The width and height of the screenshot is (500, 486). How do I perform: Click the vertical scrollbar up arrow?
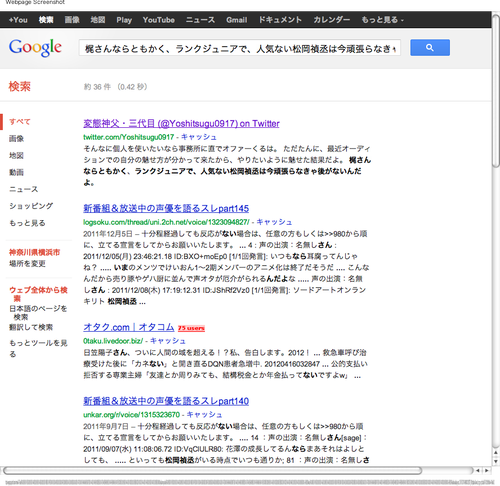[496, 453]
